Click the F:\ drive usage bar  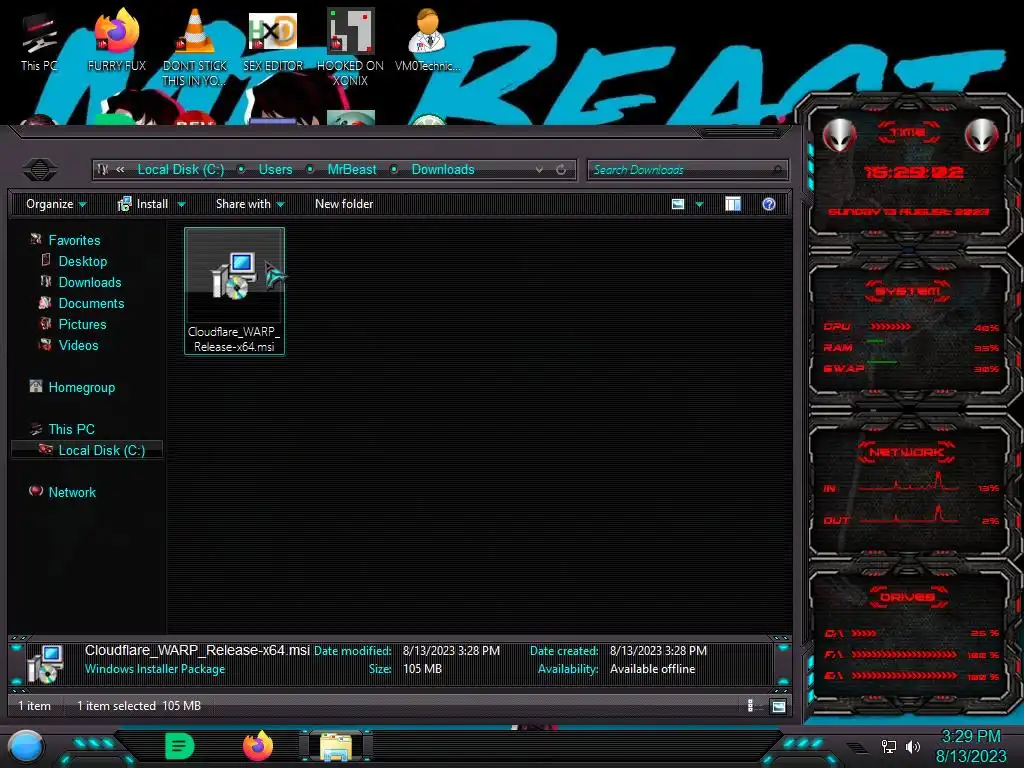[x=904, y=654]
